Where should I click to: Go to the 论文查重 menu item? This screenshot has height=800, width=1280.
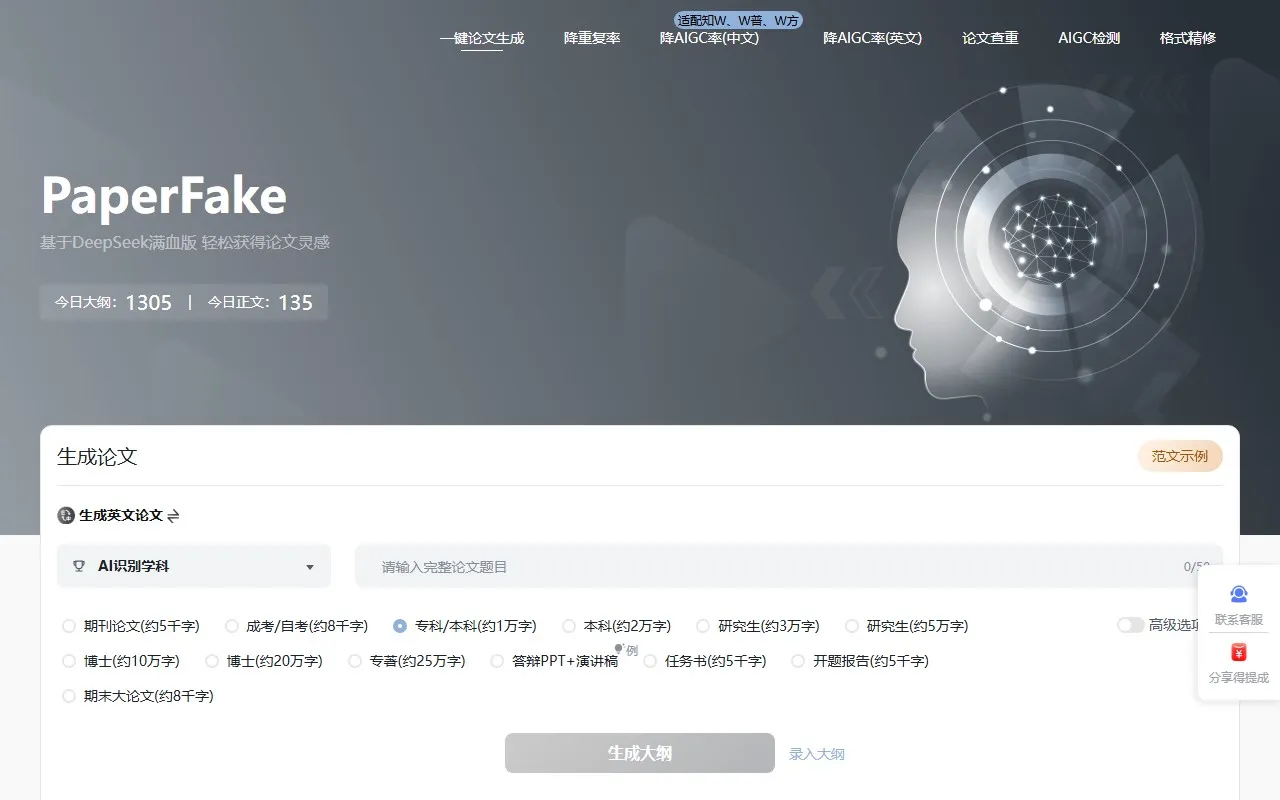[x=990, y=38]
